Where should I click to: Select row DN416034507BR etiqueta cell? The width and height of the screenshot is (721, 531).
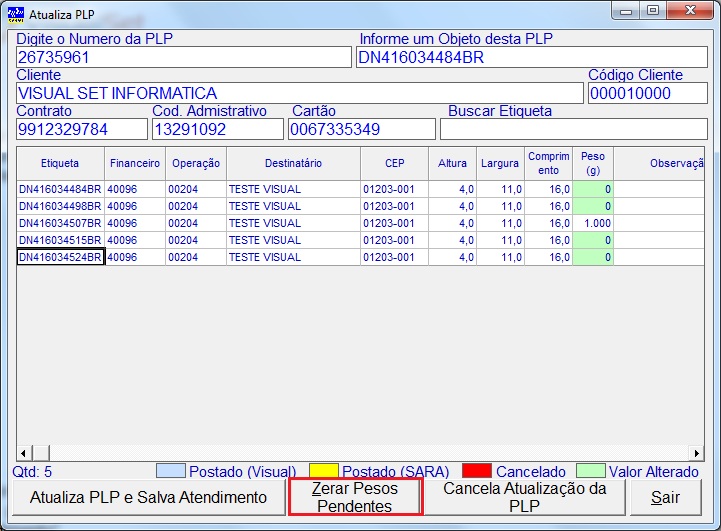pyautogui.click(x=60, y=223)
